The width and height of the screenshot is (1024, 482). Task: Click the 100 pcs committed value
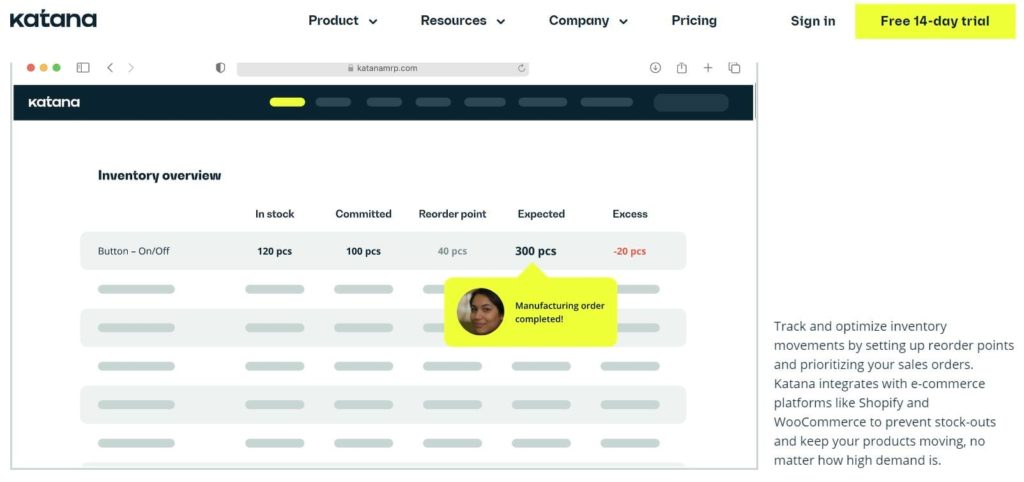[x=363, y=251]
